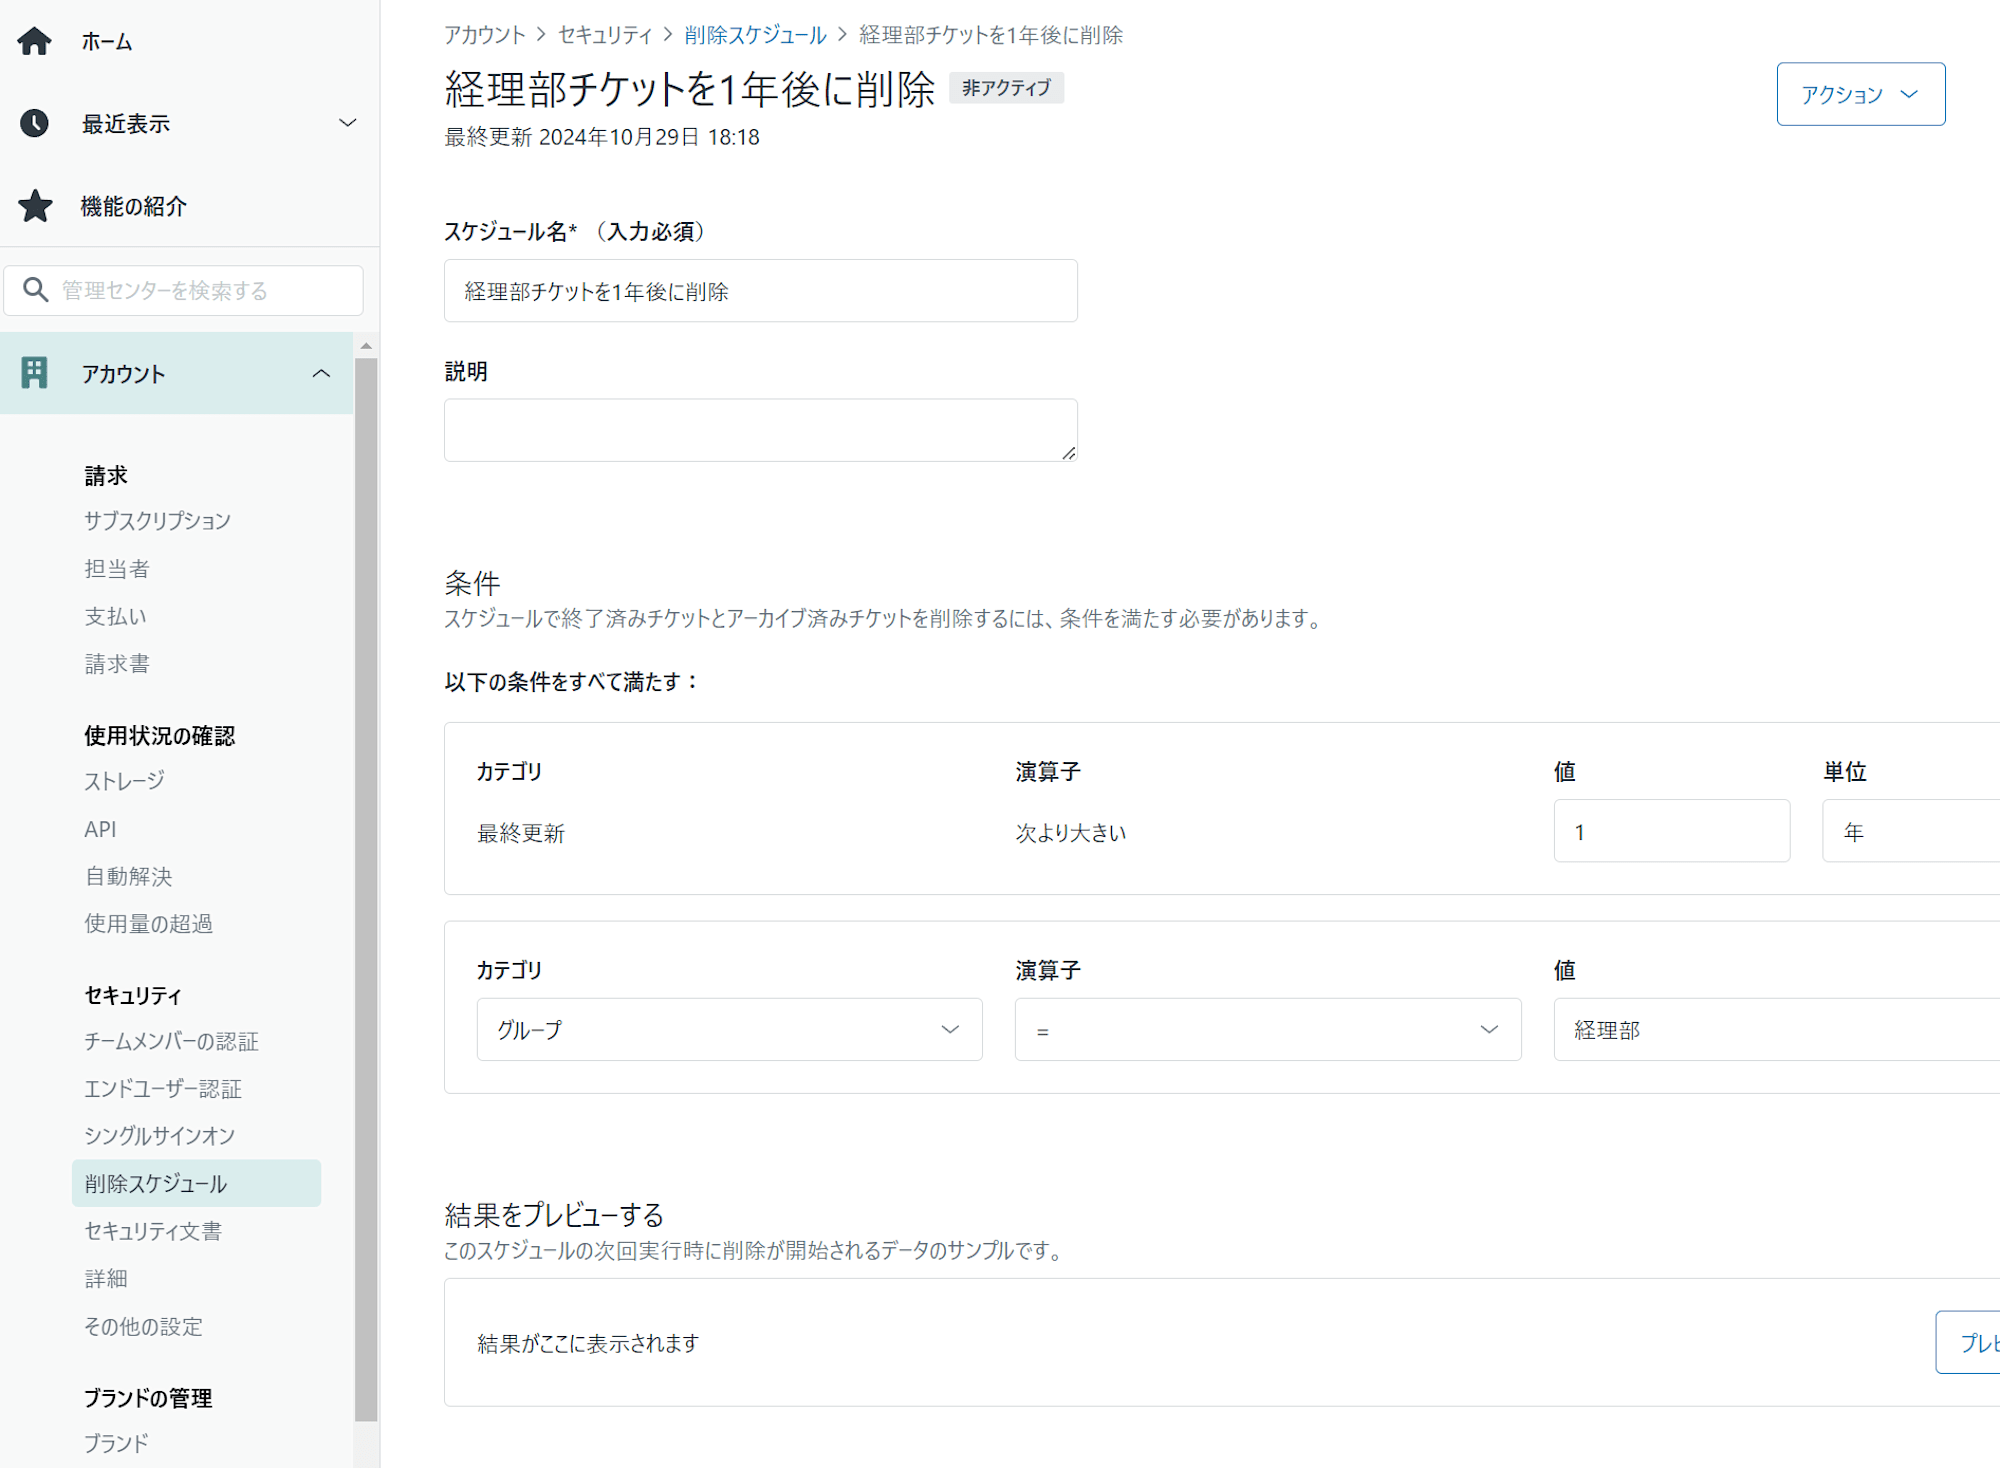Click 最終更新 category text
The height and width of the screenshot is (1468, 2000).
pyautogui.click(x=521, y=833)
